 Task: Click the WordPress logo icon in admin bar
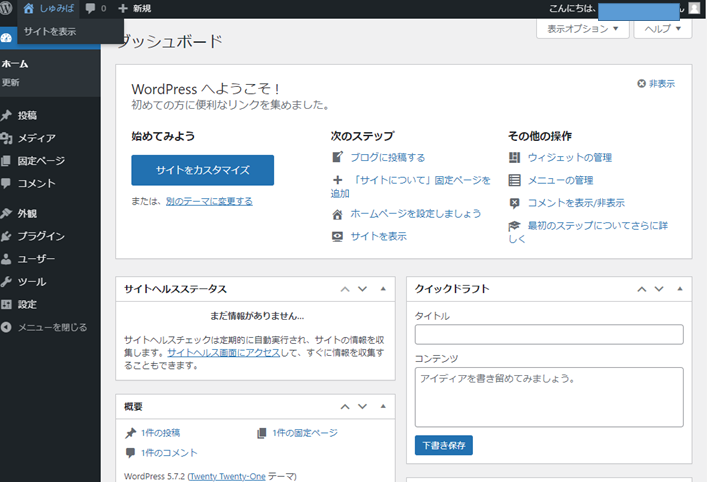8,9
